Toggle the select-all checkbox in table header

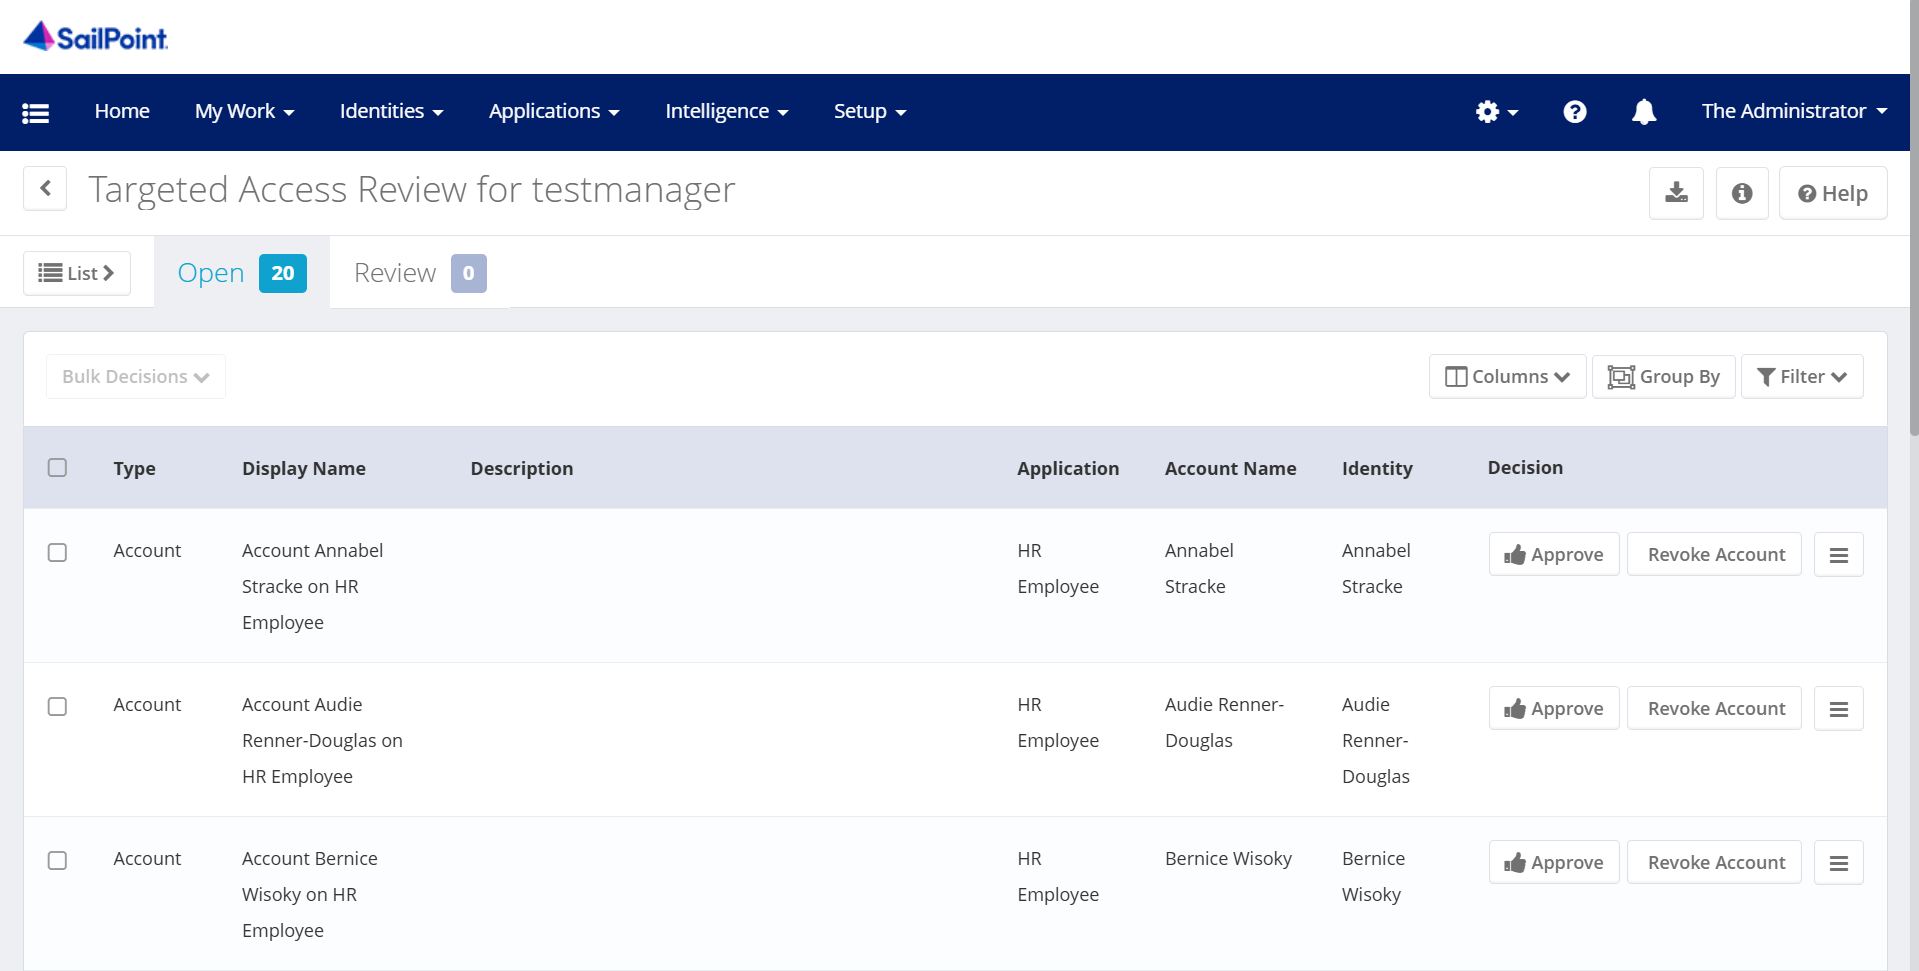(58, 468)
